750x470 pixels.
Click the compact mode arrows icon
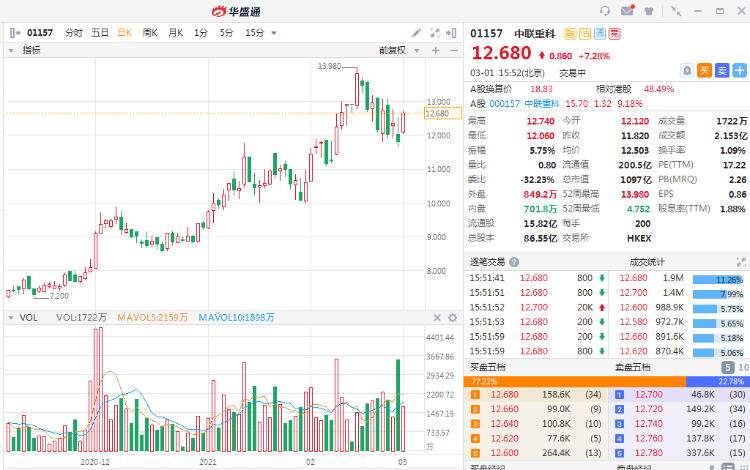[x=676, y=11]
